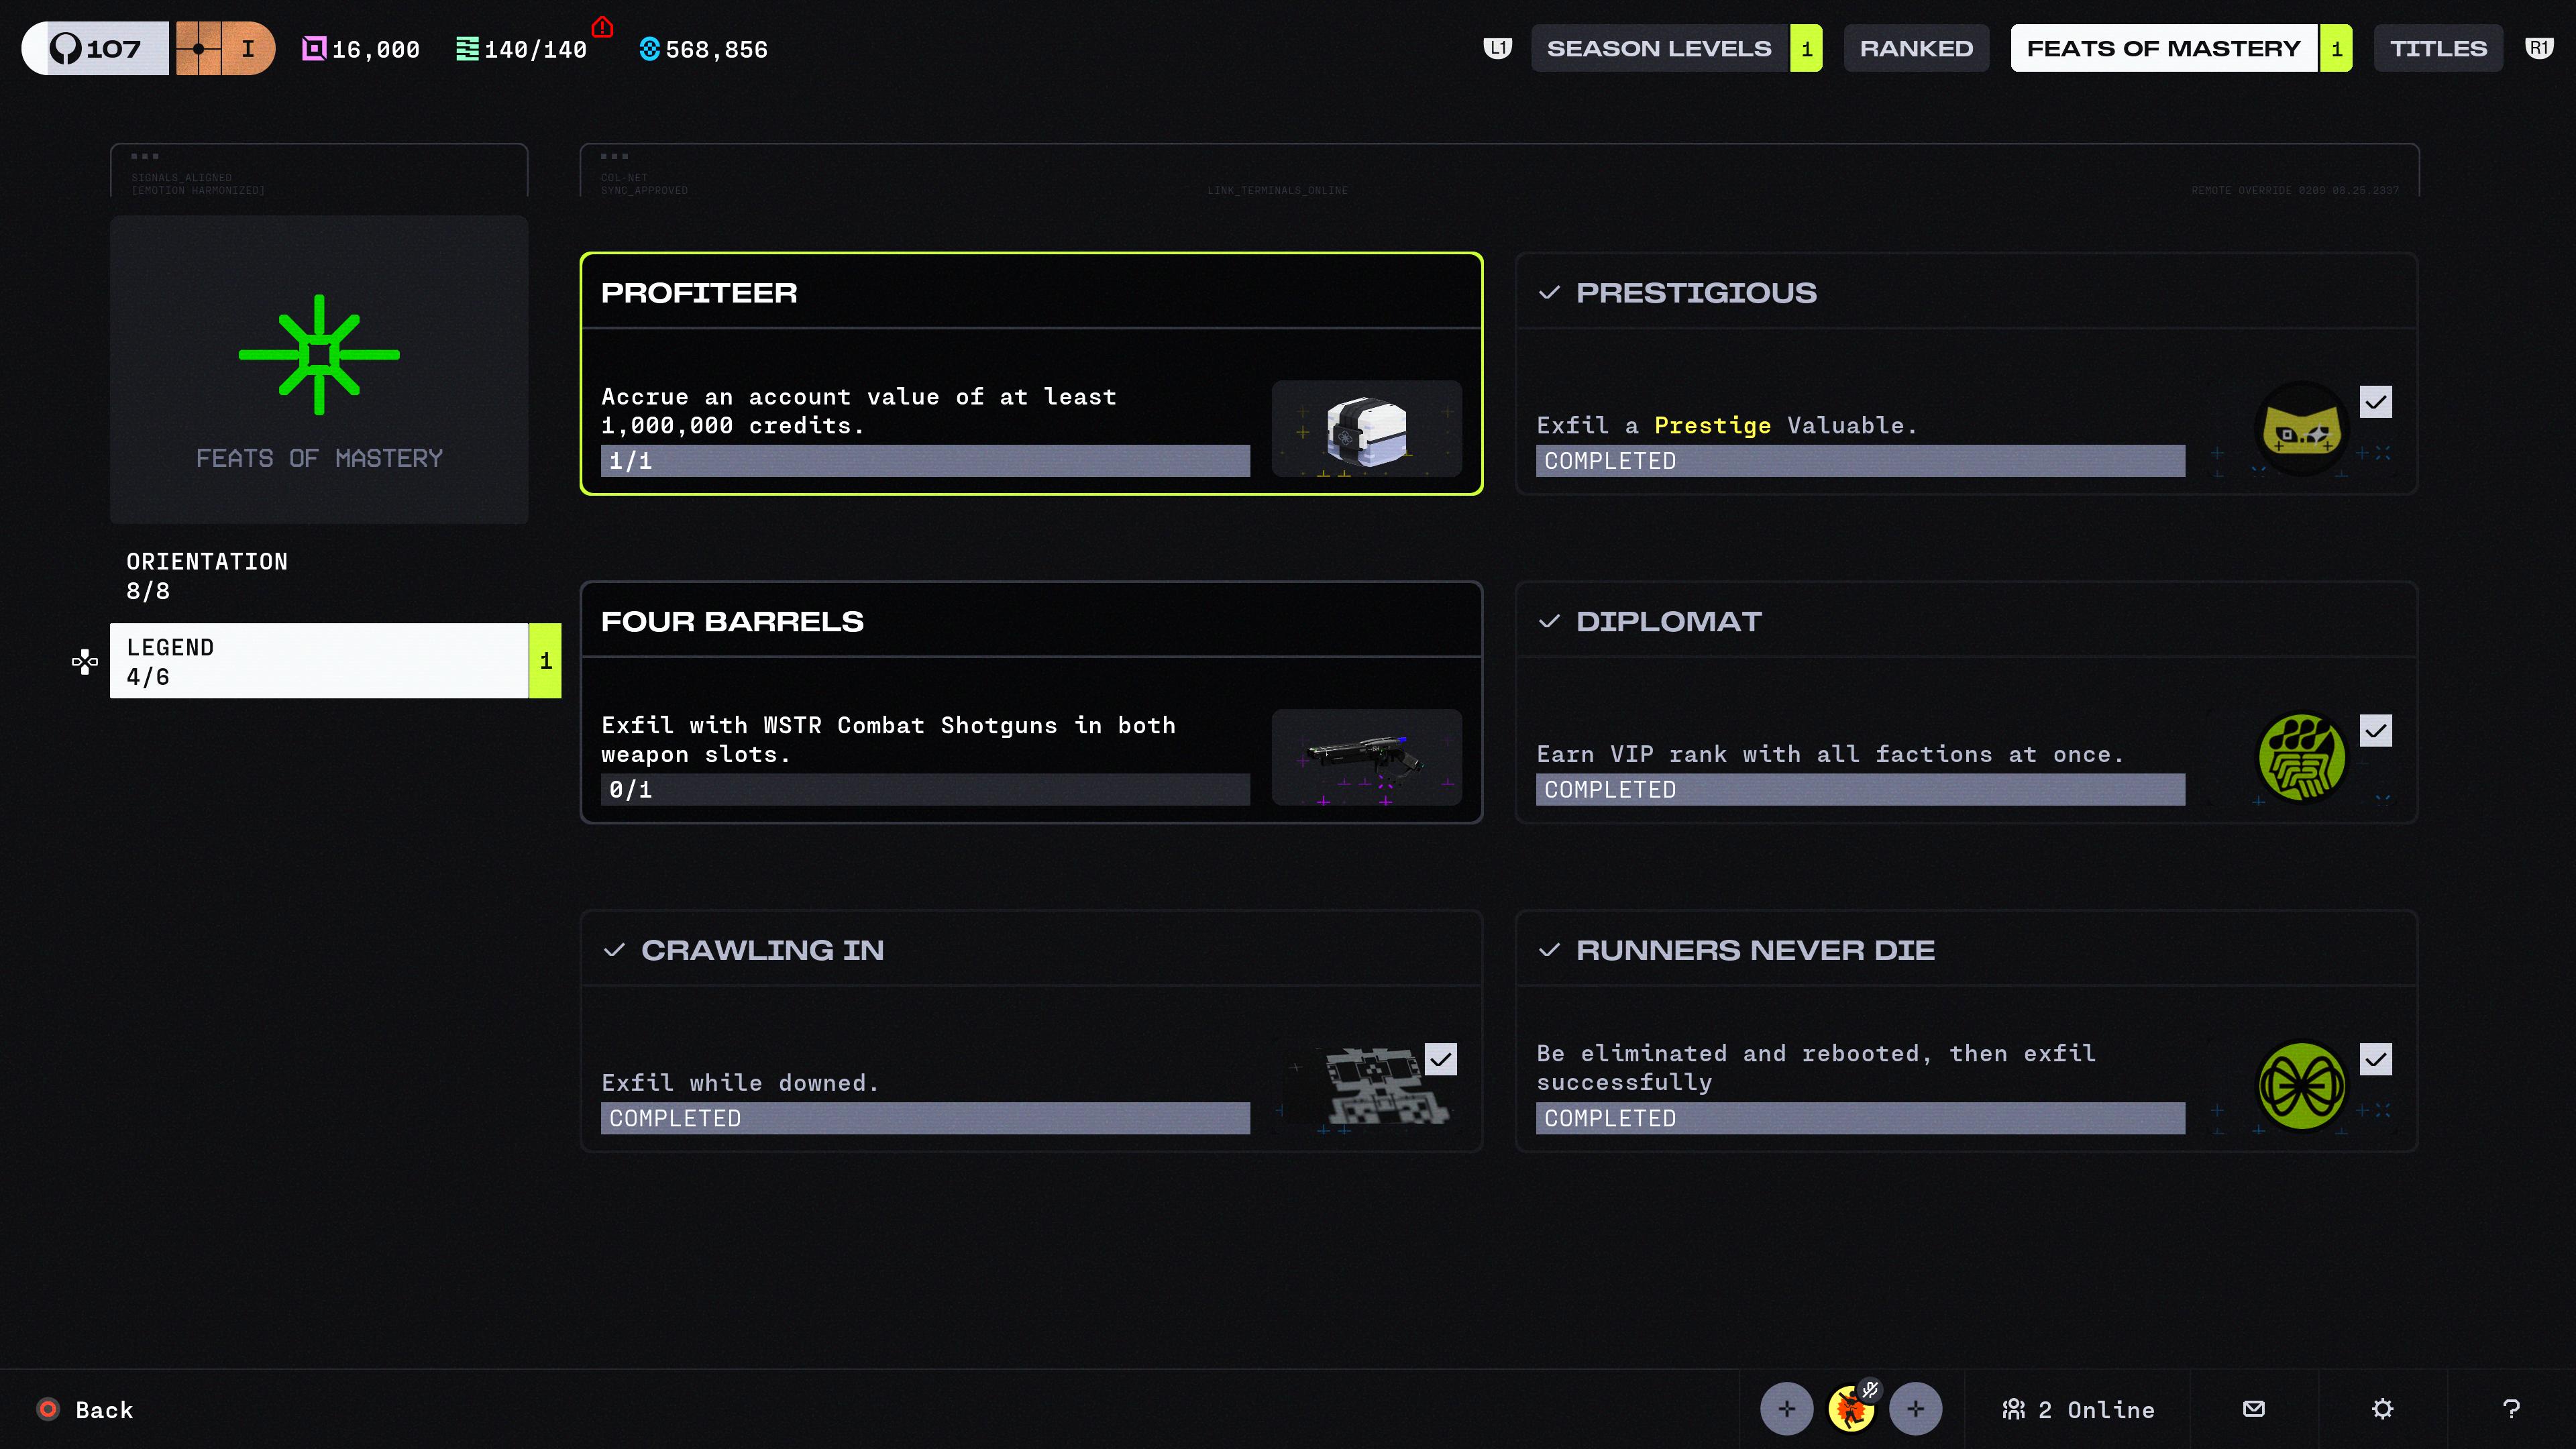Add a teammate with the left plus slot
The width and height of the screenshot is (2576, 1449).
click(1787, 1409)
